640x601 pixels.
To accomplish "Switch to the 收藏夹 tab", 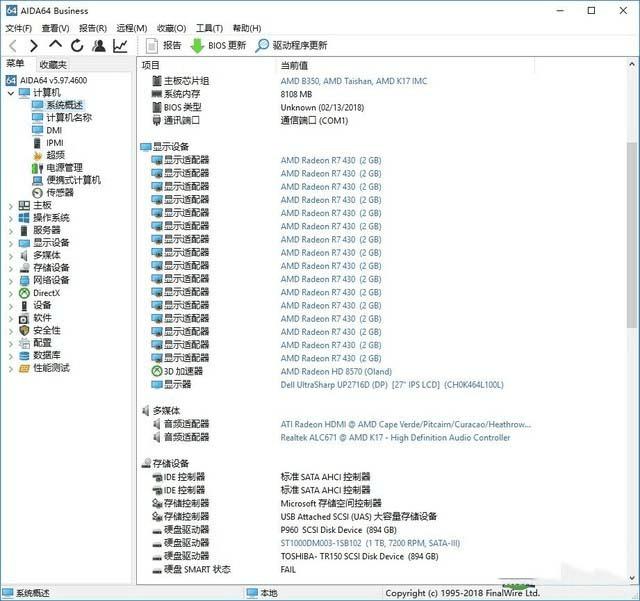I will point(53,65).
